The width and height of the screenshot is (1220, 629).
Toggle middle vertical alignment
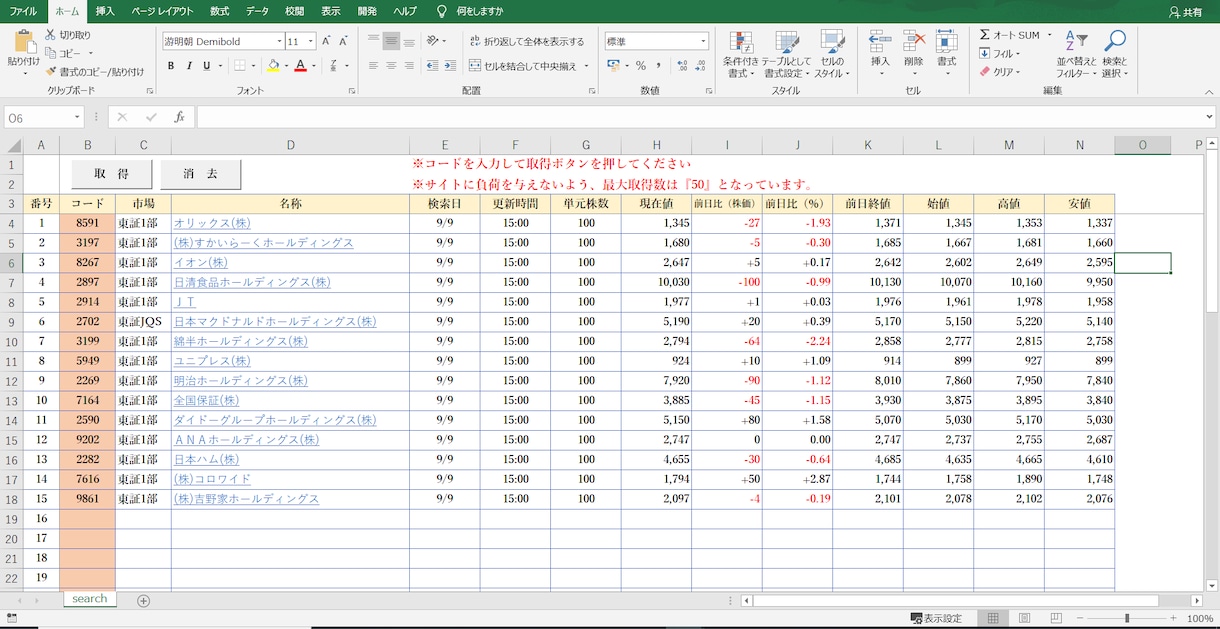(392, 41)
